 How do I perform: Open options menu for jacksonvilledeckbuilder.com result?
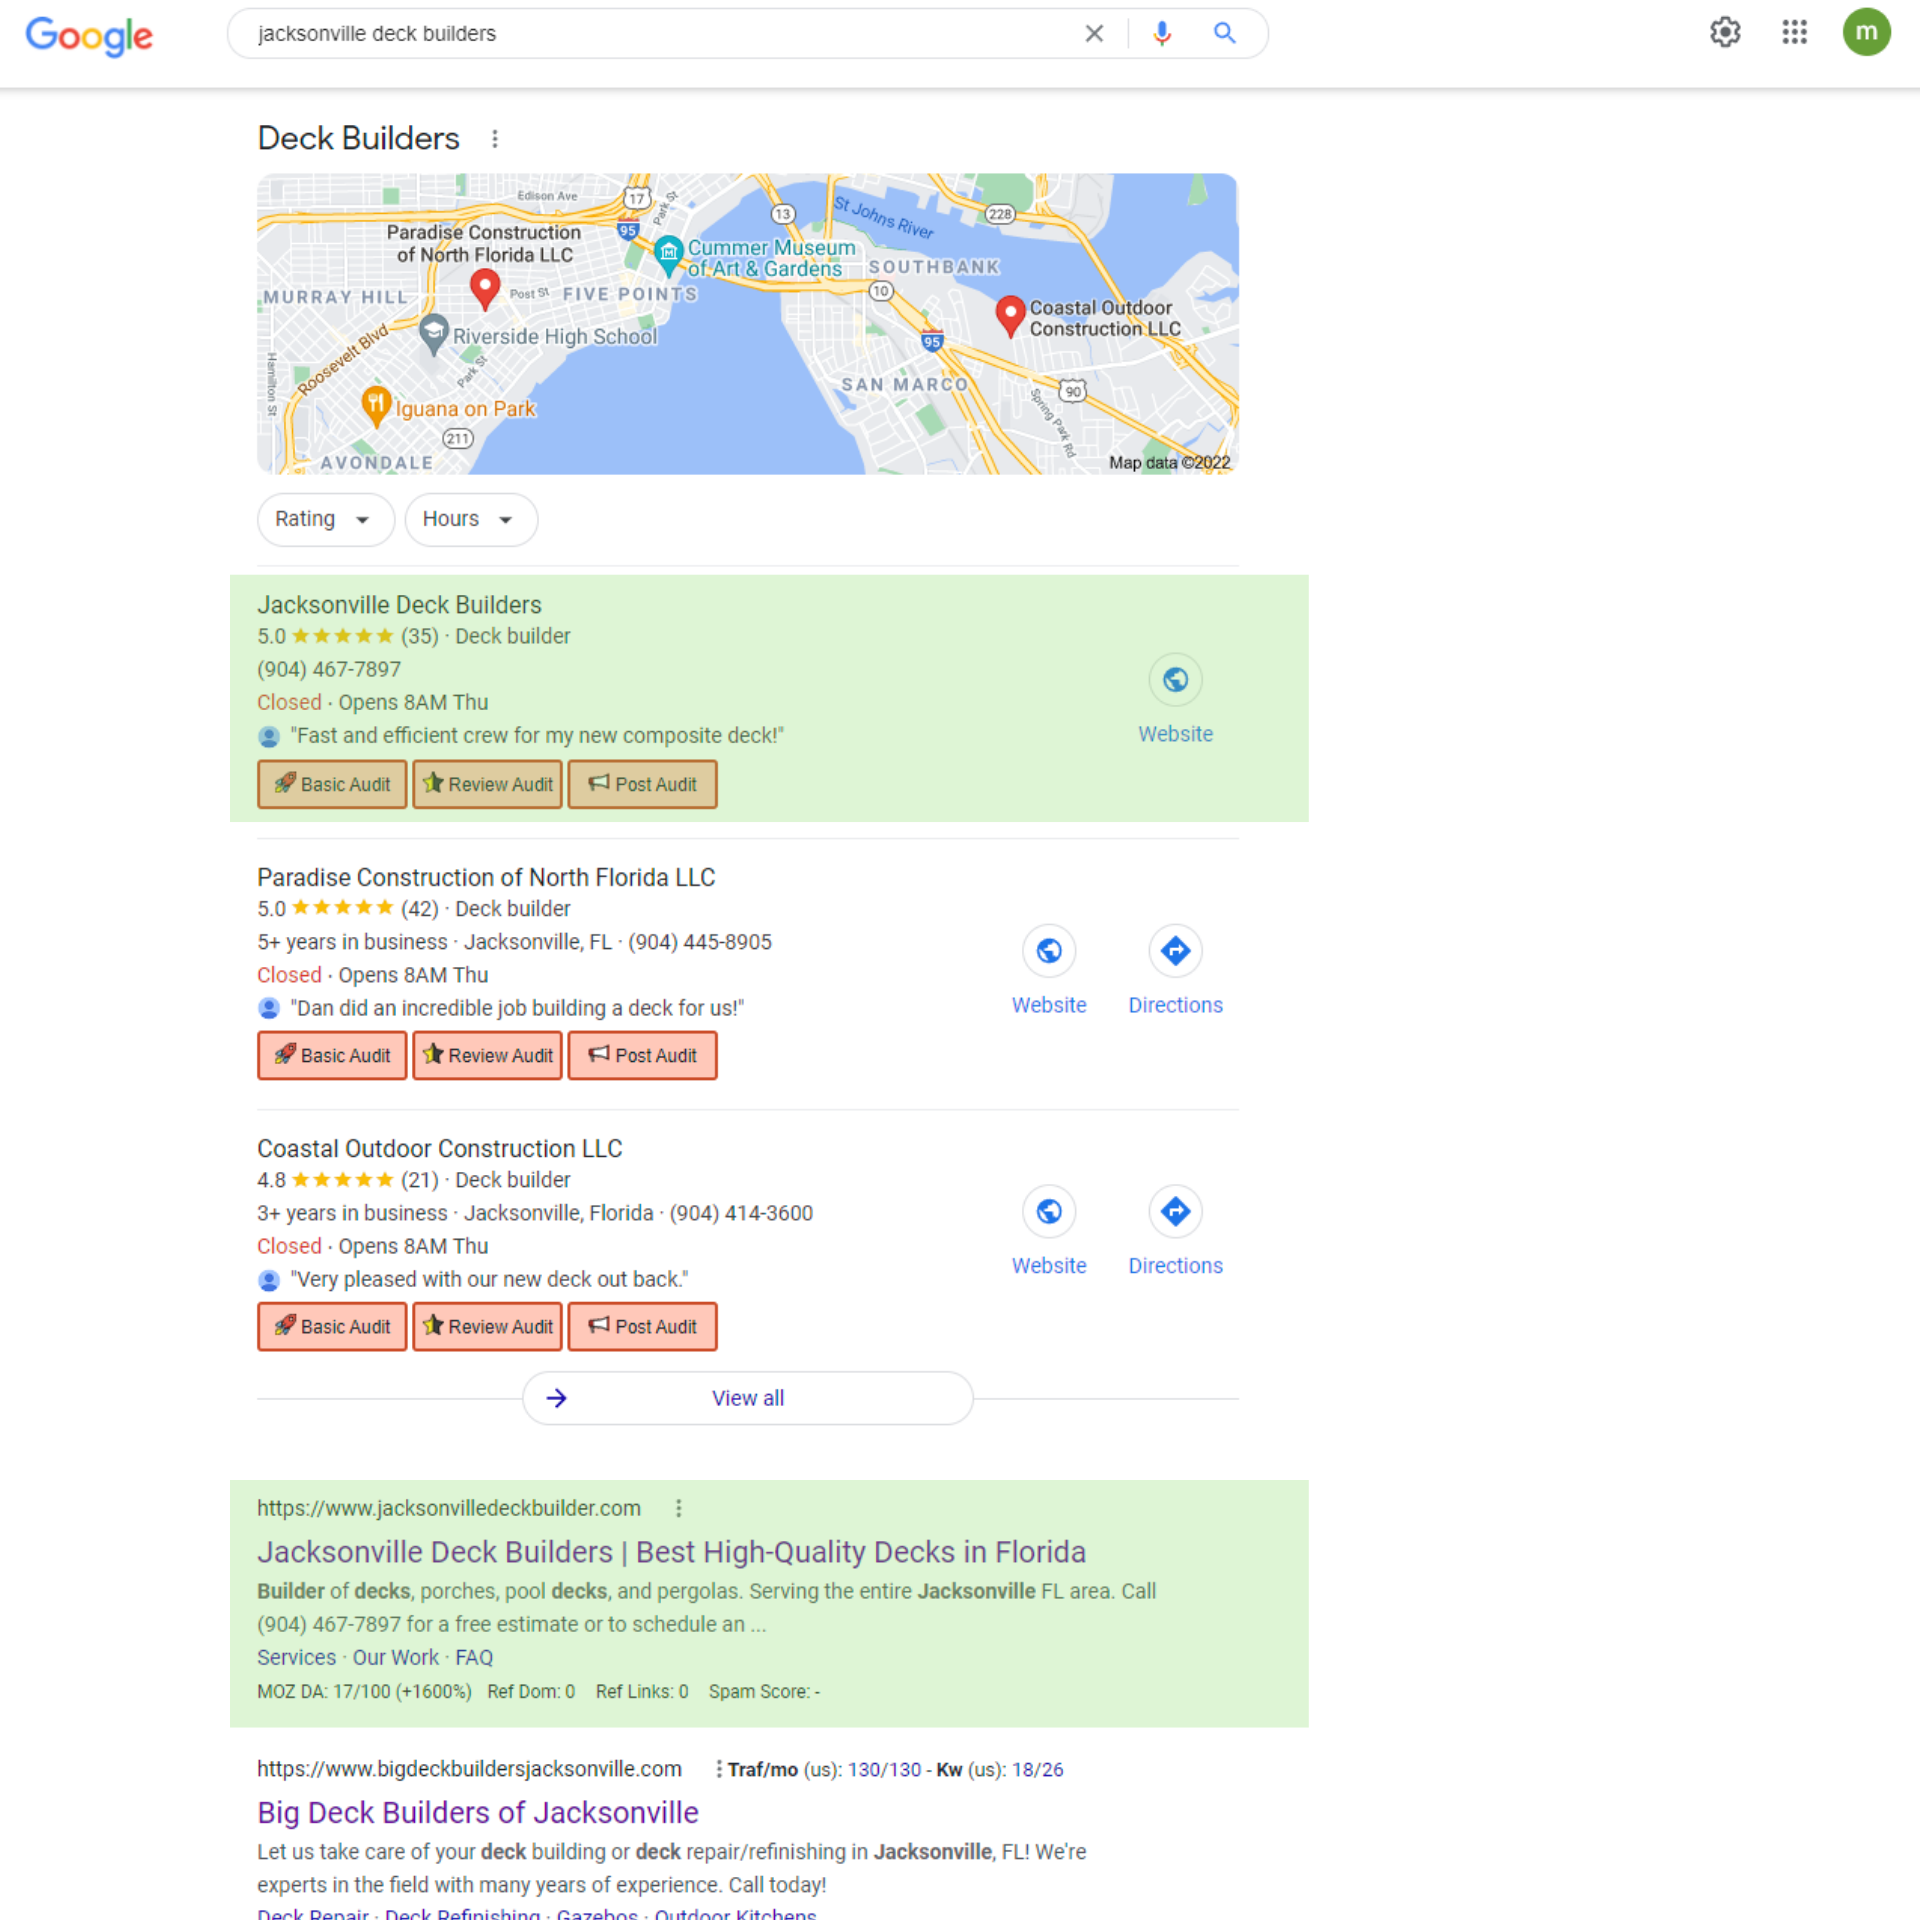click(678, 1508)
